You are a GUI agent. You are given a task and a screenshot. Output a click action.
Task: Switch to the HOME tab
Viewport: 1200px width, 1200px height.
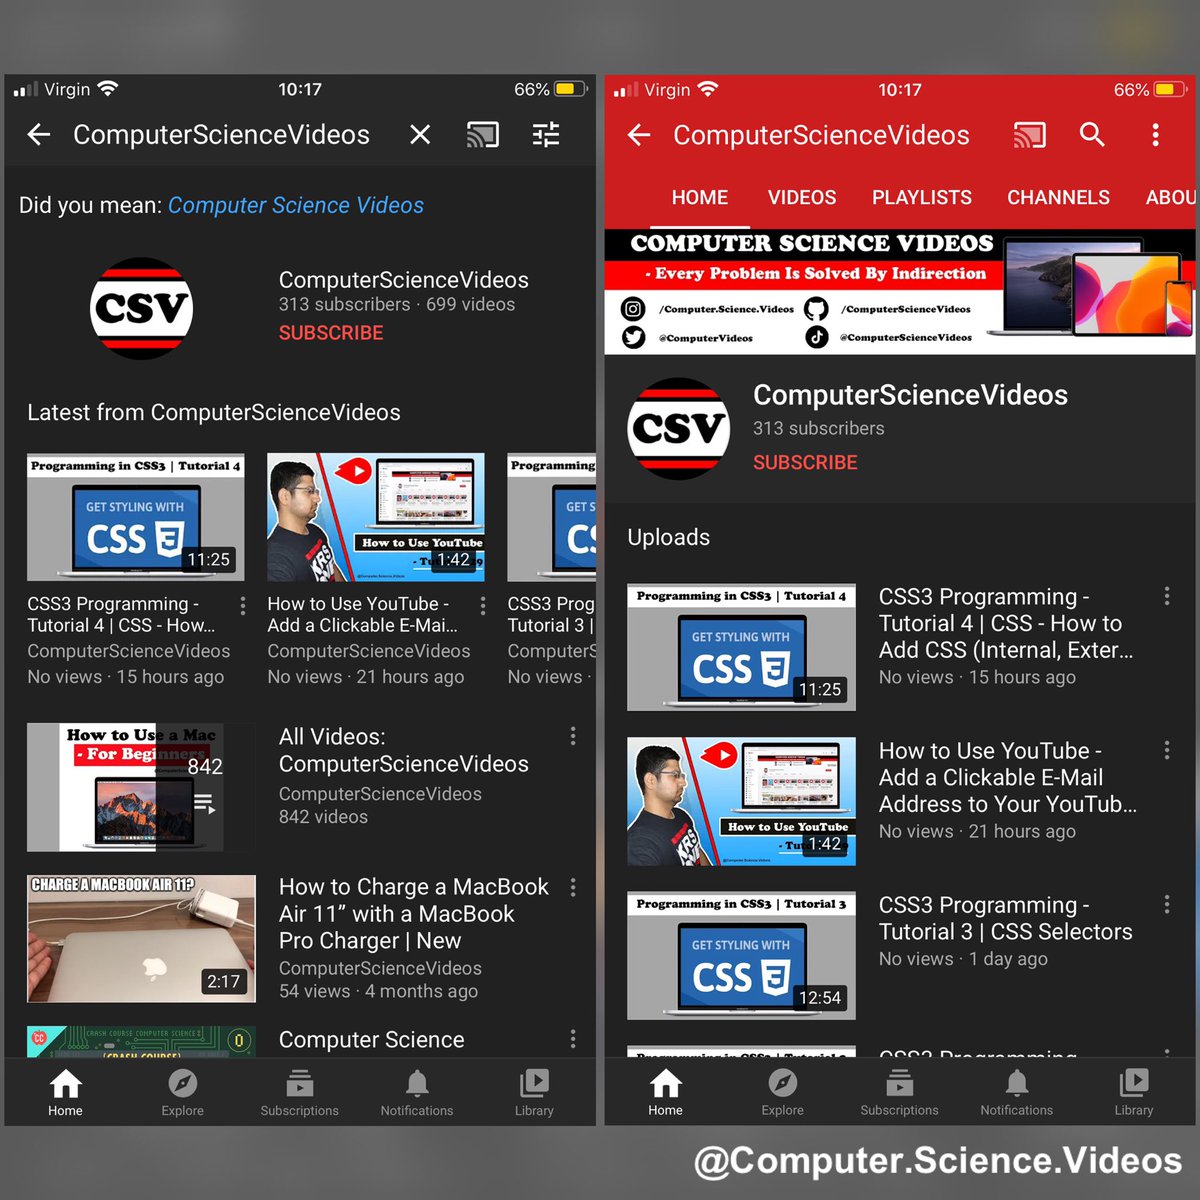pyautogui.click(x=700, y=198)
